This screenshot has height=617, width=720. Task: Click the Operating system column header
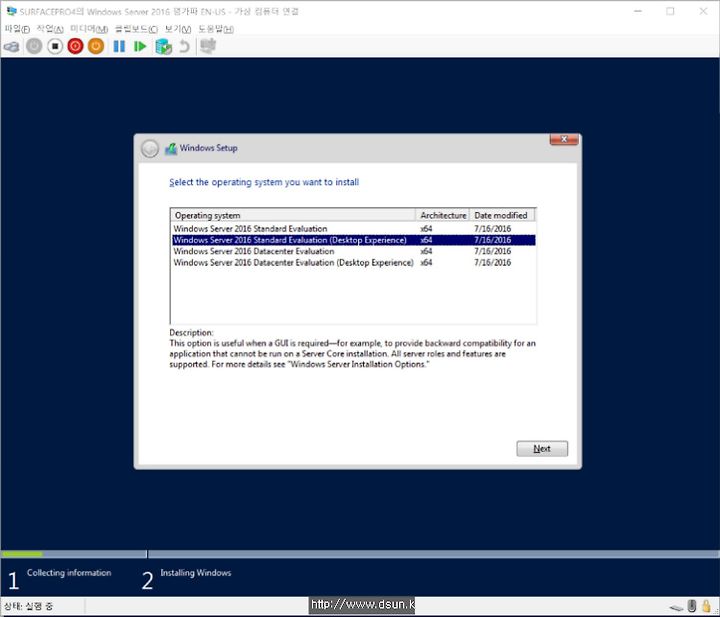293,215
